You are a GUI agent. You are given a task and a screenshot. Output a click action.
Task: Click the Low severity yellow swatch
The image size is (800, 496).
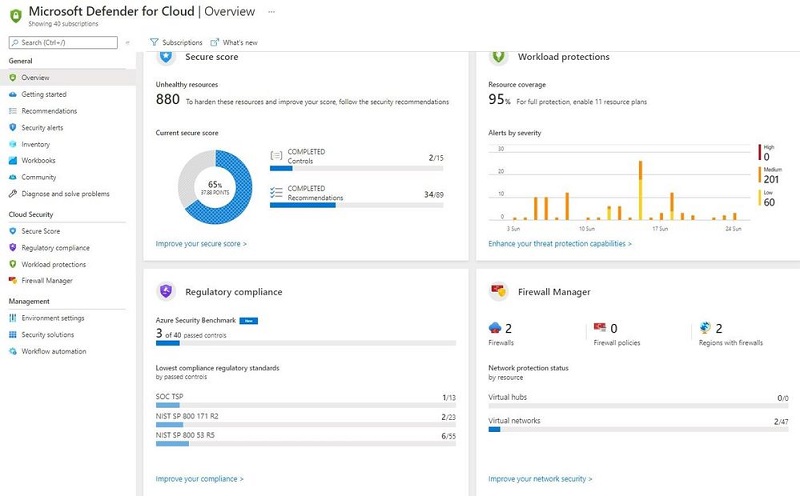[x=760, y=198]
